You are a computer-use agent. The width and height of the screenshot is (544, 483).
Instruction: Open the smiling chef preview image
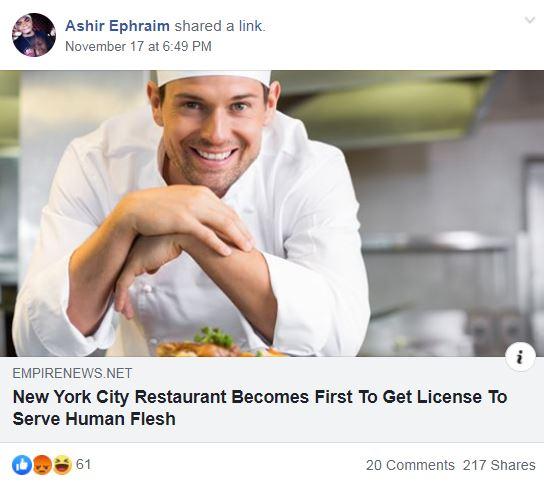[272, 213]
